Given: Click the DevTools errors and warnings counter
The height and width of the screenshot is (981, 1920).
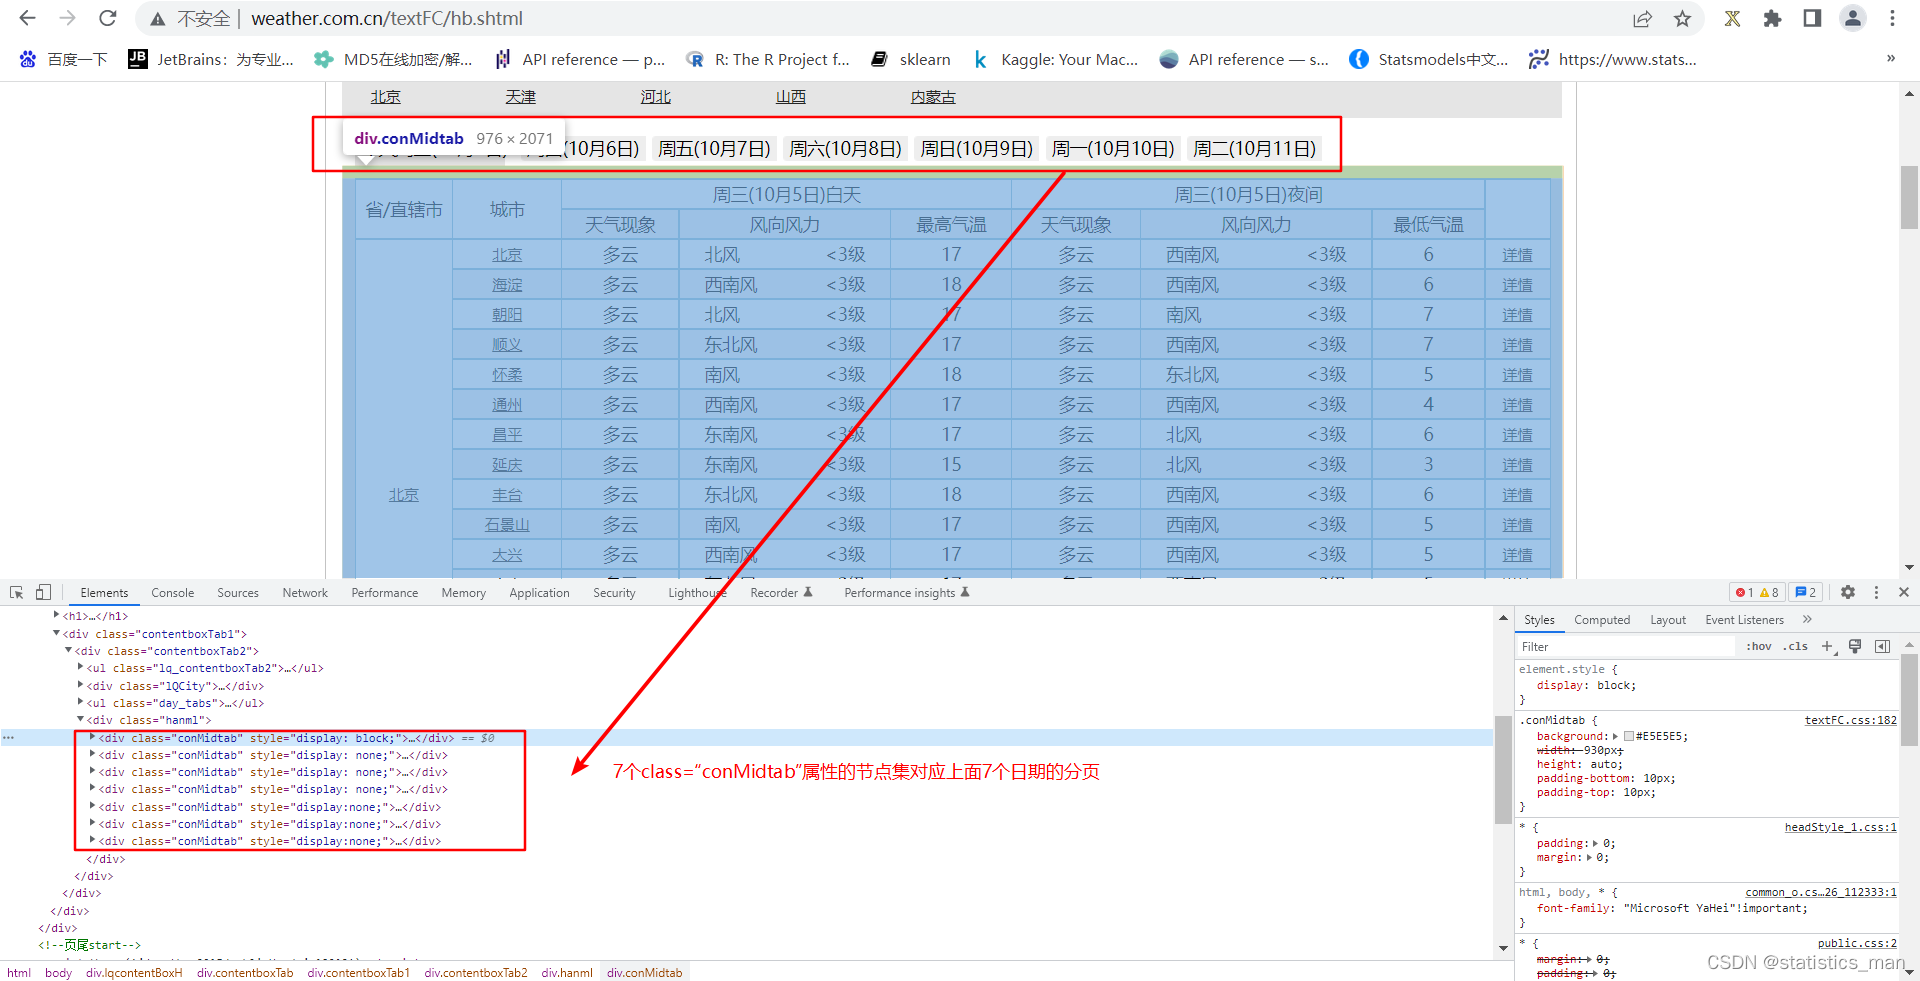Looking at the screenshot, I should click(x=1758, y=592).
